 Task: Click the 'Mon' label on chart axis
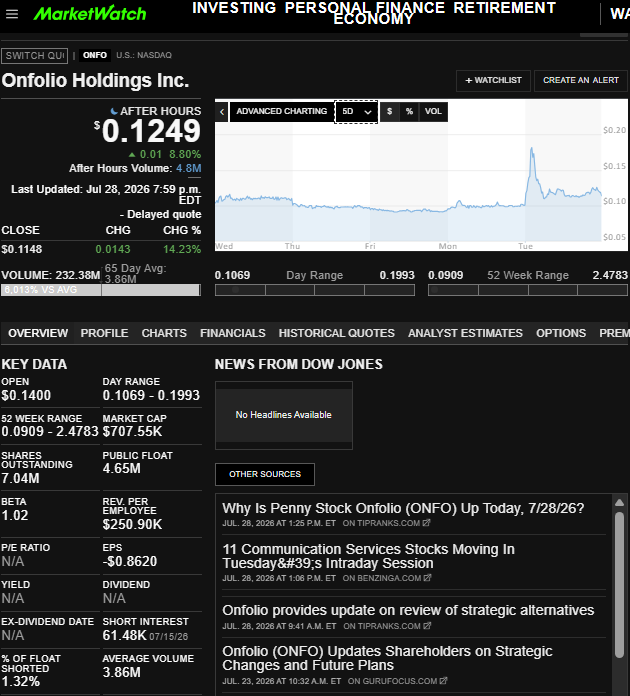pyautogui.click(x=448, y=246)
